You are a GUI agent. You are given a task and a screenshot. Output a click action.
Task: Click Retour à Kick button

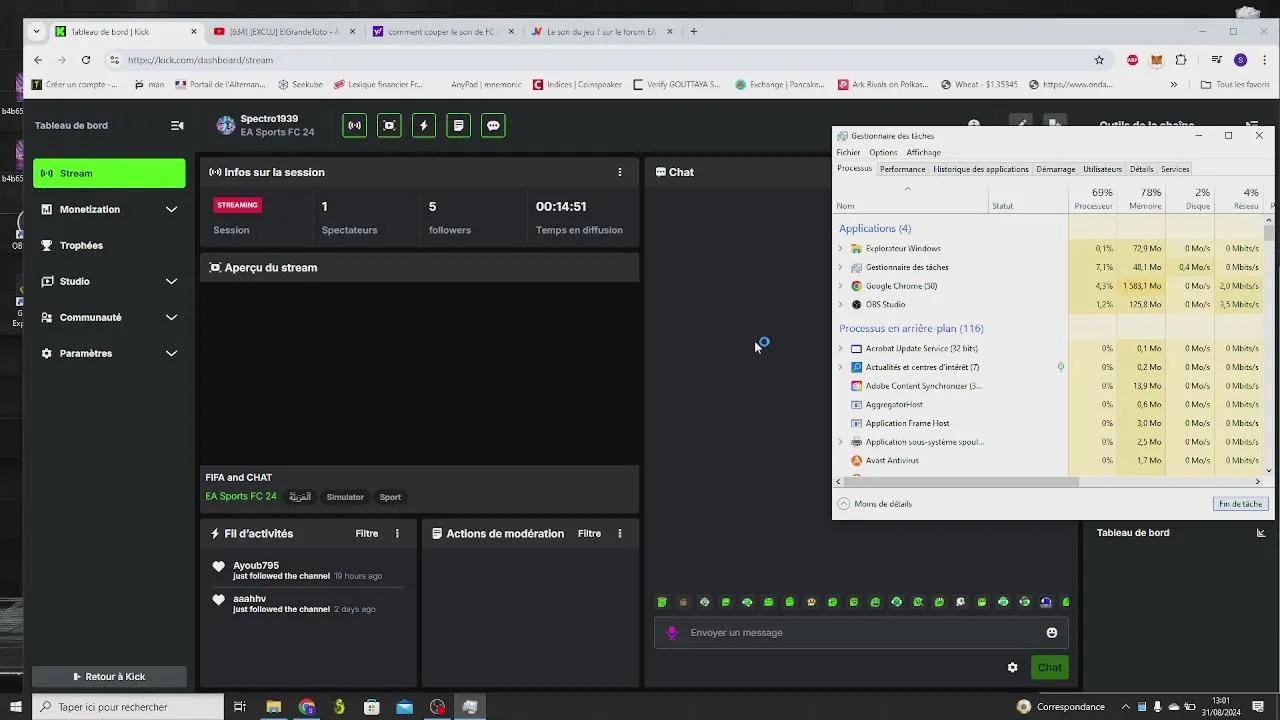[109, 677]
